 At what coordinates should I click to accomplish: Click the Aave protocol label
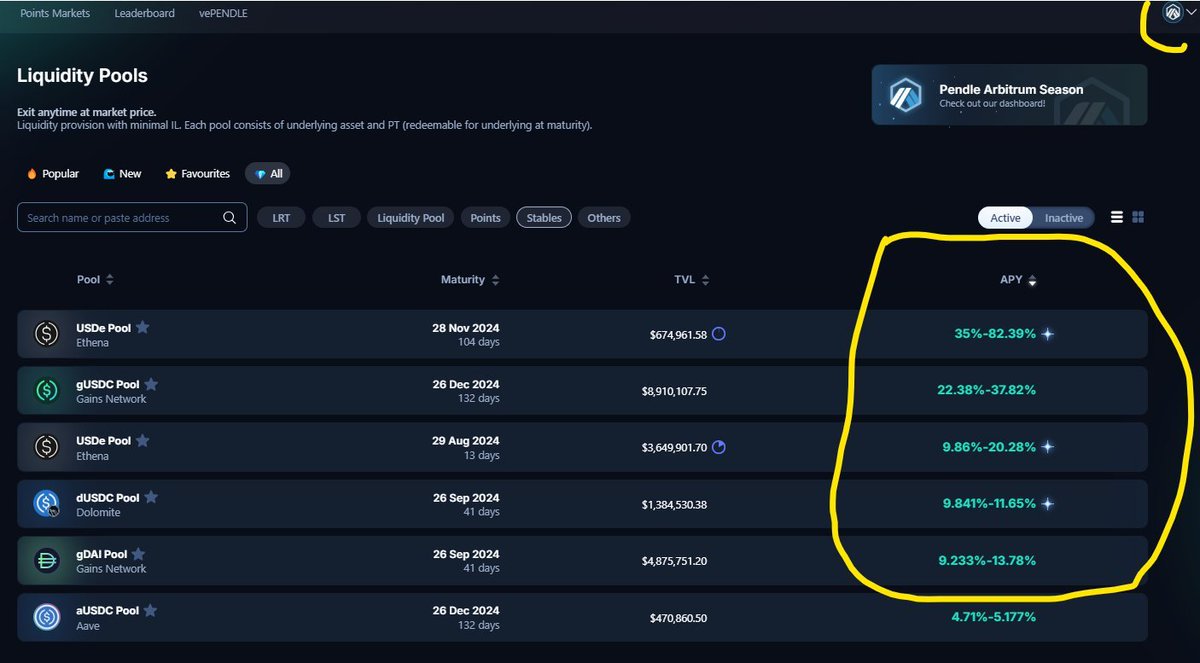(x=88, y=626)
